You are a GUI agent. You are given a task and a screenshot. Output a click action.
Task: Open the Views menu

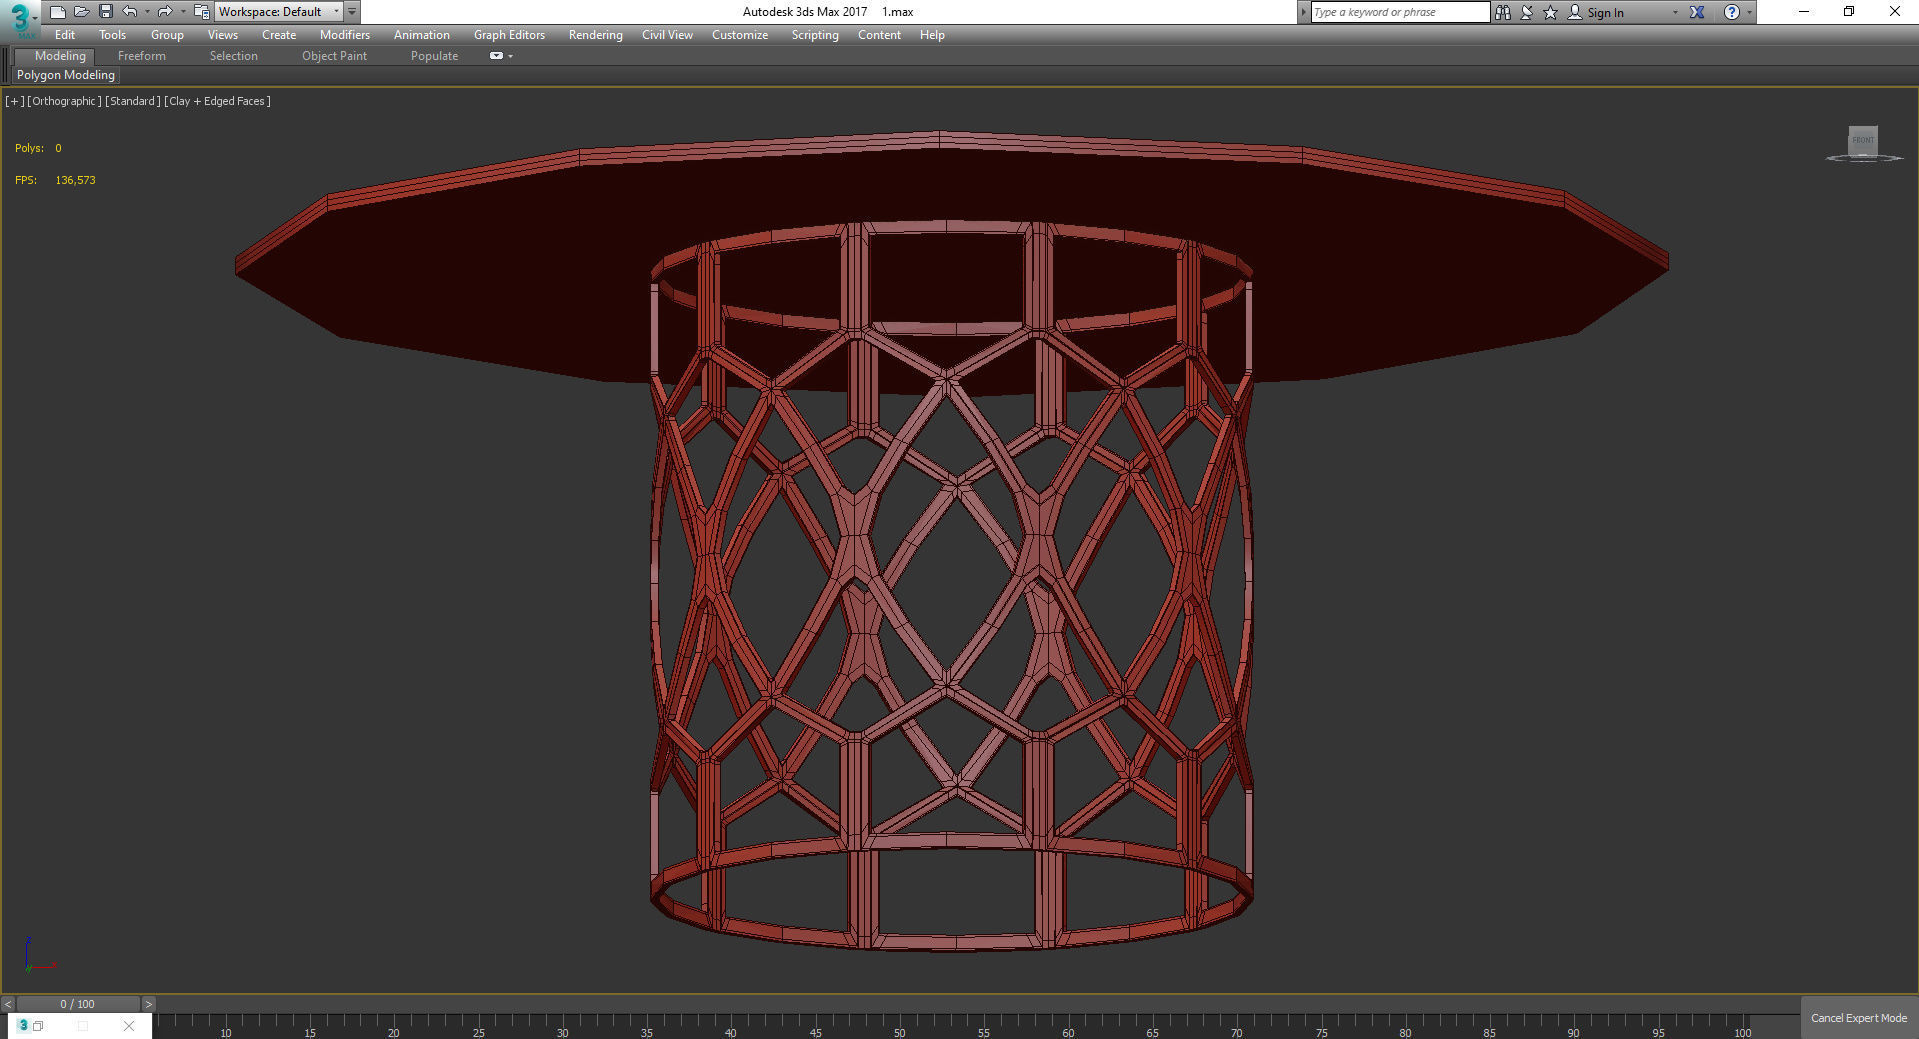click(223, 35)
